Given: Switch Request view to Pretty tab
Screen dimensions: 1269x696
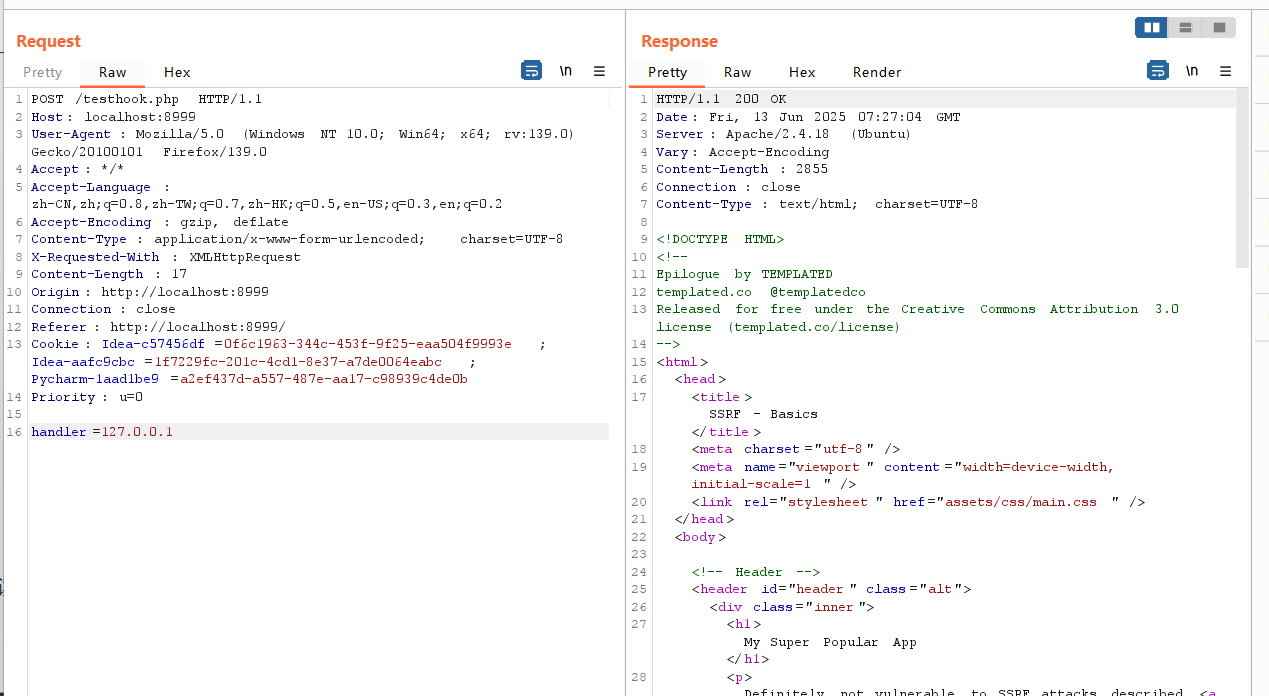Looking at the screenshot, I should 43,72.
